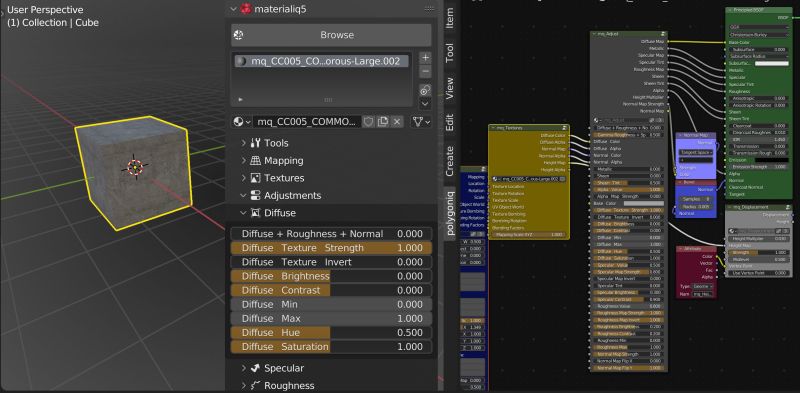800x393 pixels.
Task: Click the black Emission color swatch
Action: 771,160
